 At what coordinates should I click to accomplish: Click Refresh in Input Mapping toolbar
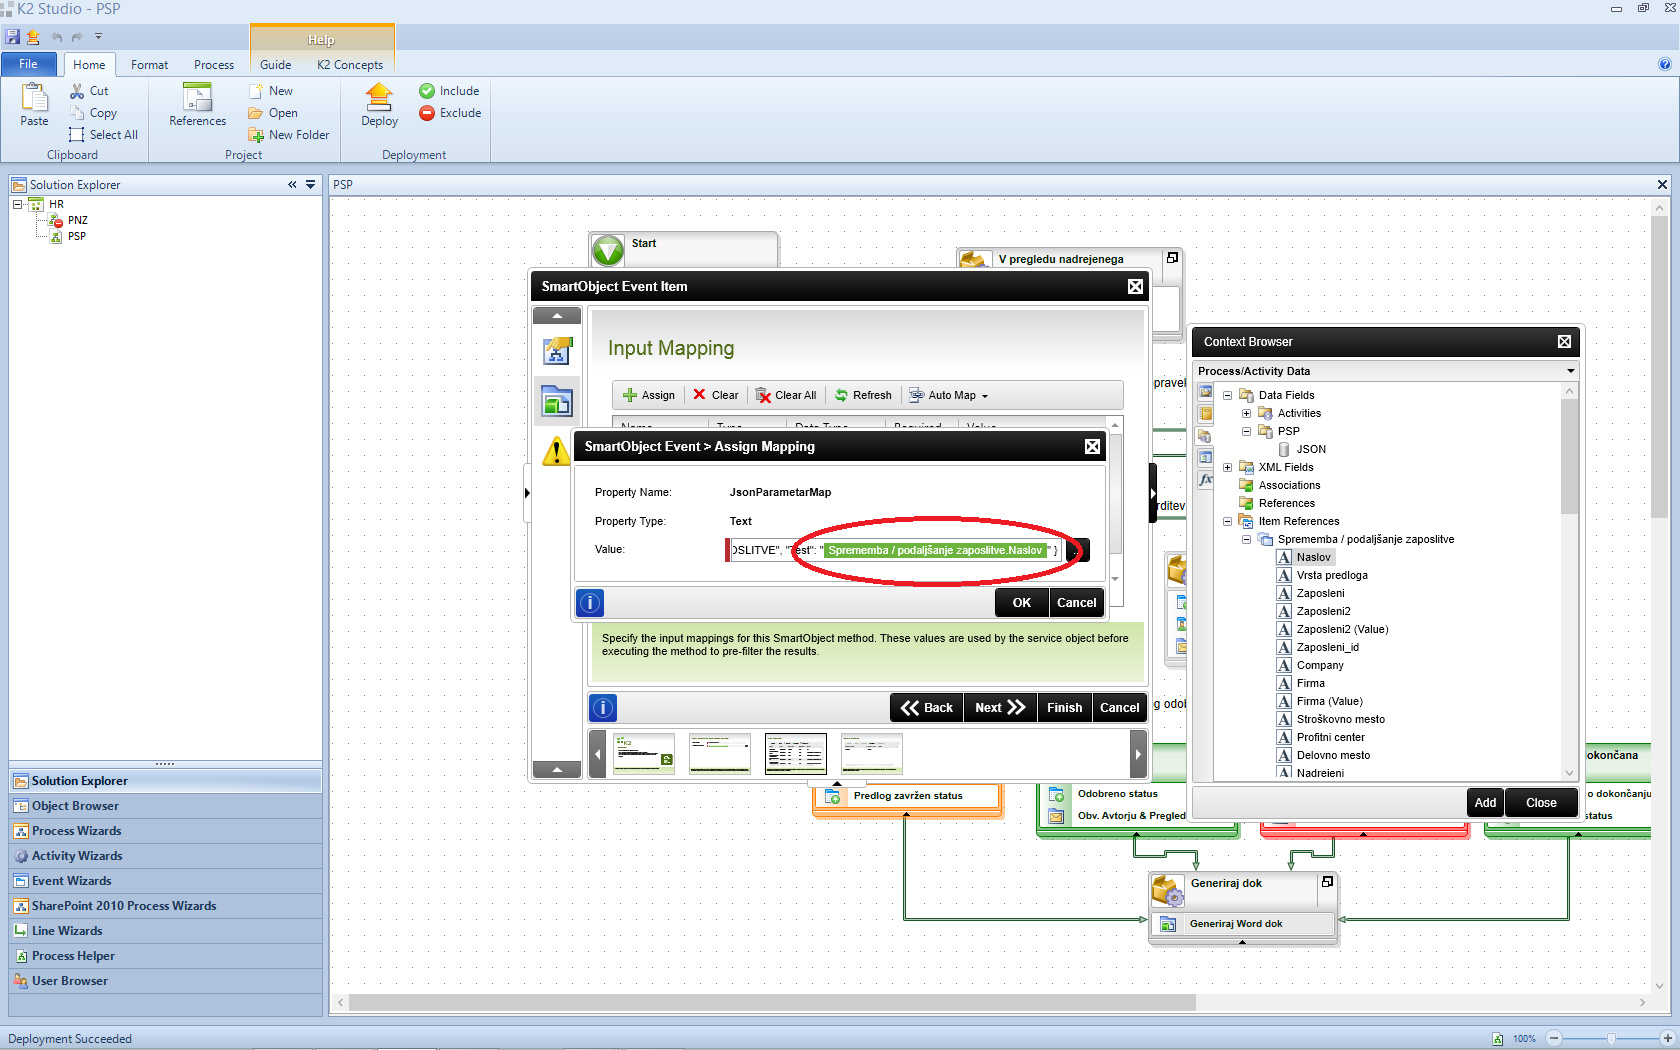point(863,395)
